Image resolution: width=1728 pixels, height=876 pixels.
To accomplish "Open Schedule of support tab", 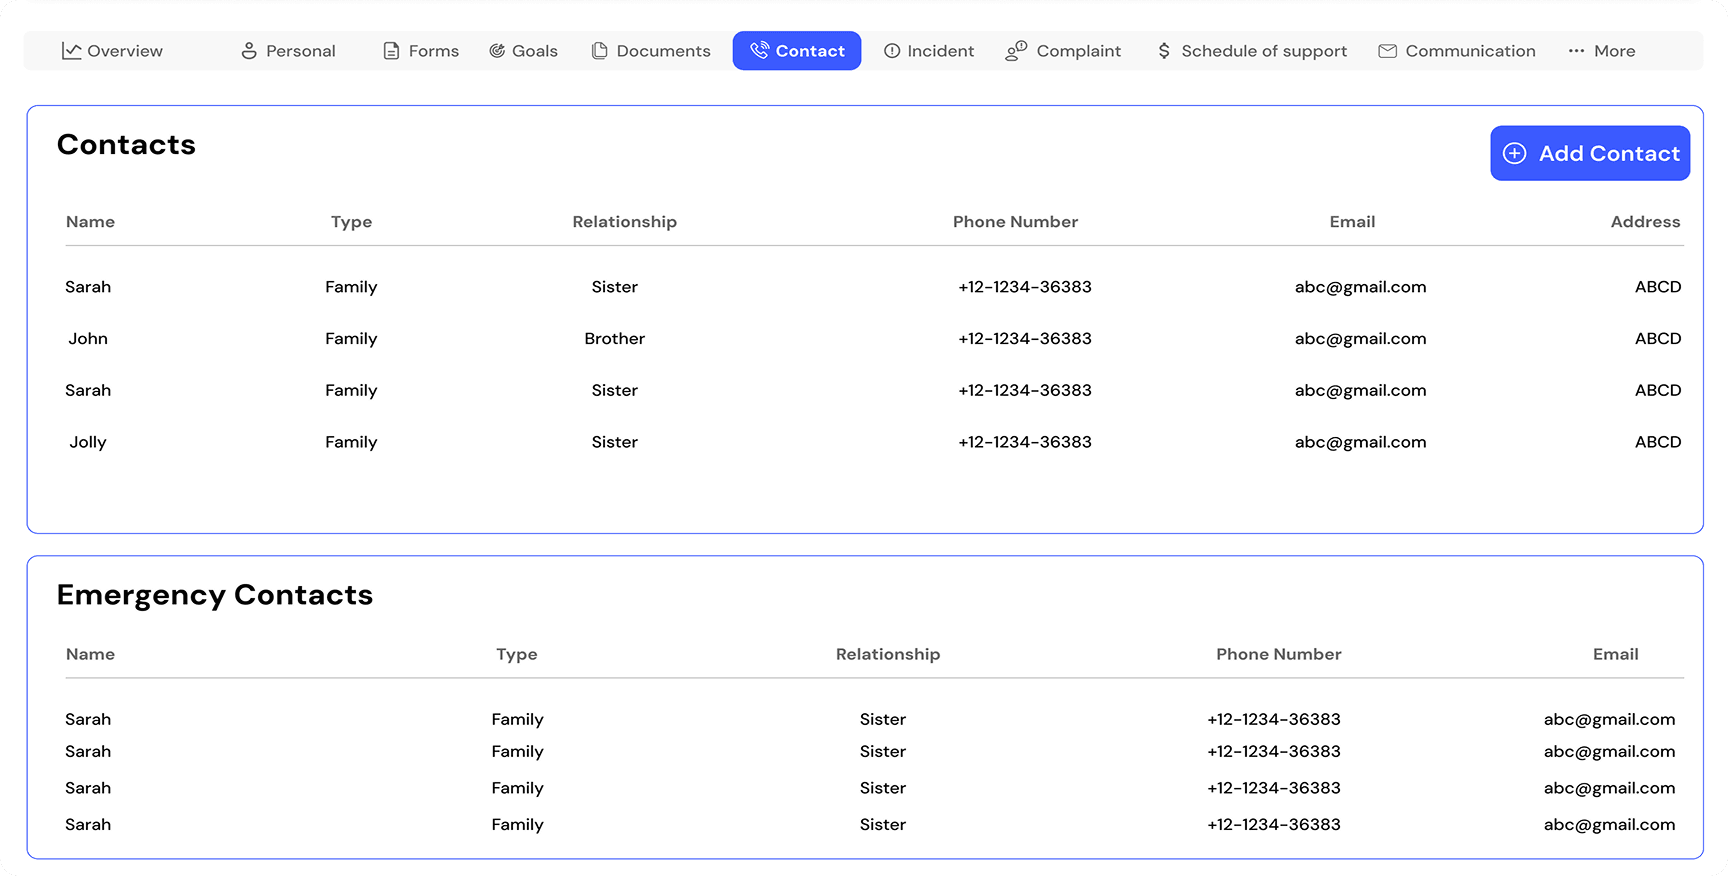I will pyautogui.click(x=1253, y=51).
